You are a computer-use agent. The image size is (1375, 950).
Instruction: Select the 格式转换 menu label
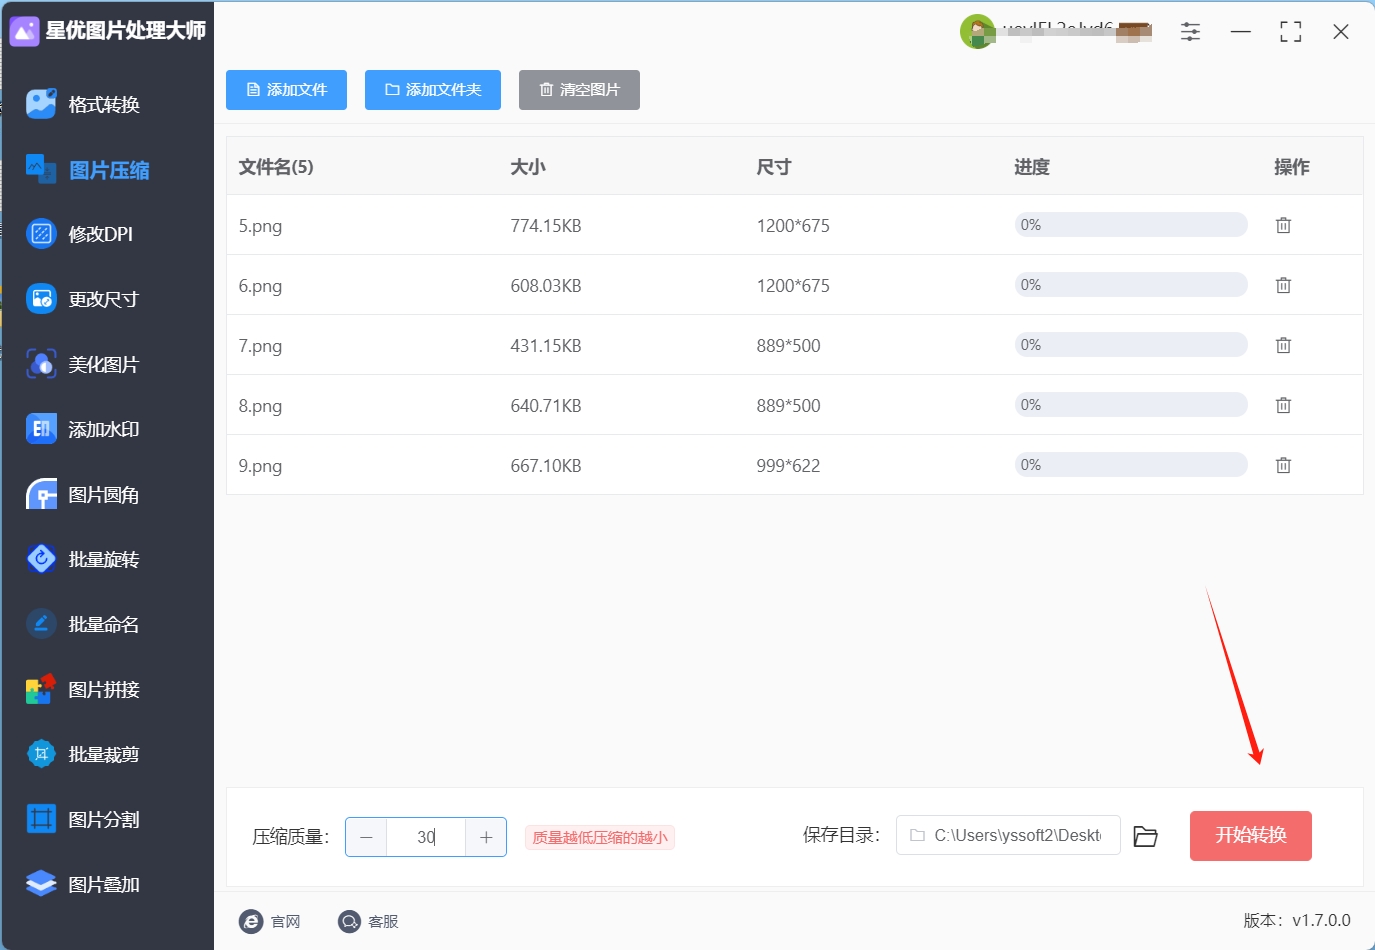tap(104, 105)
